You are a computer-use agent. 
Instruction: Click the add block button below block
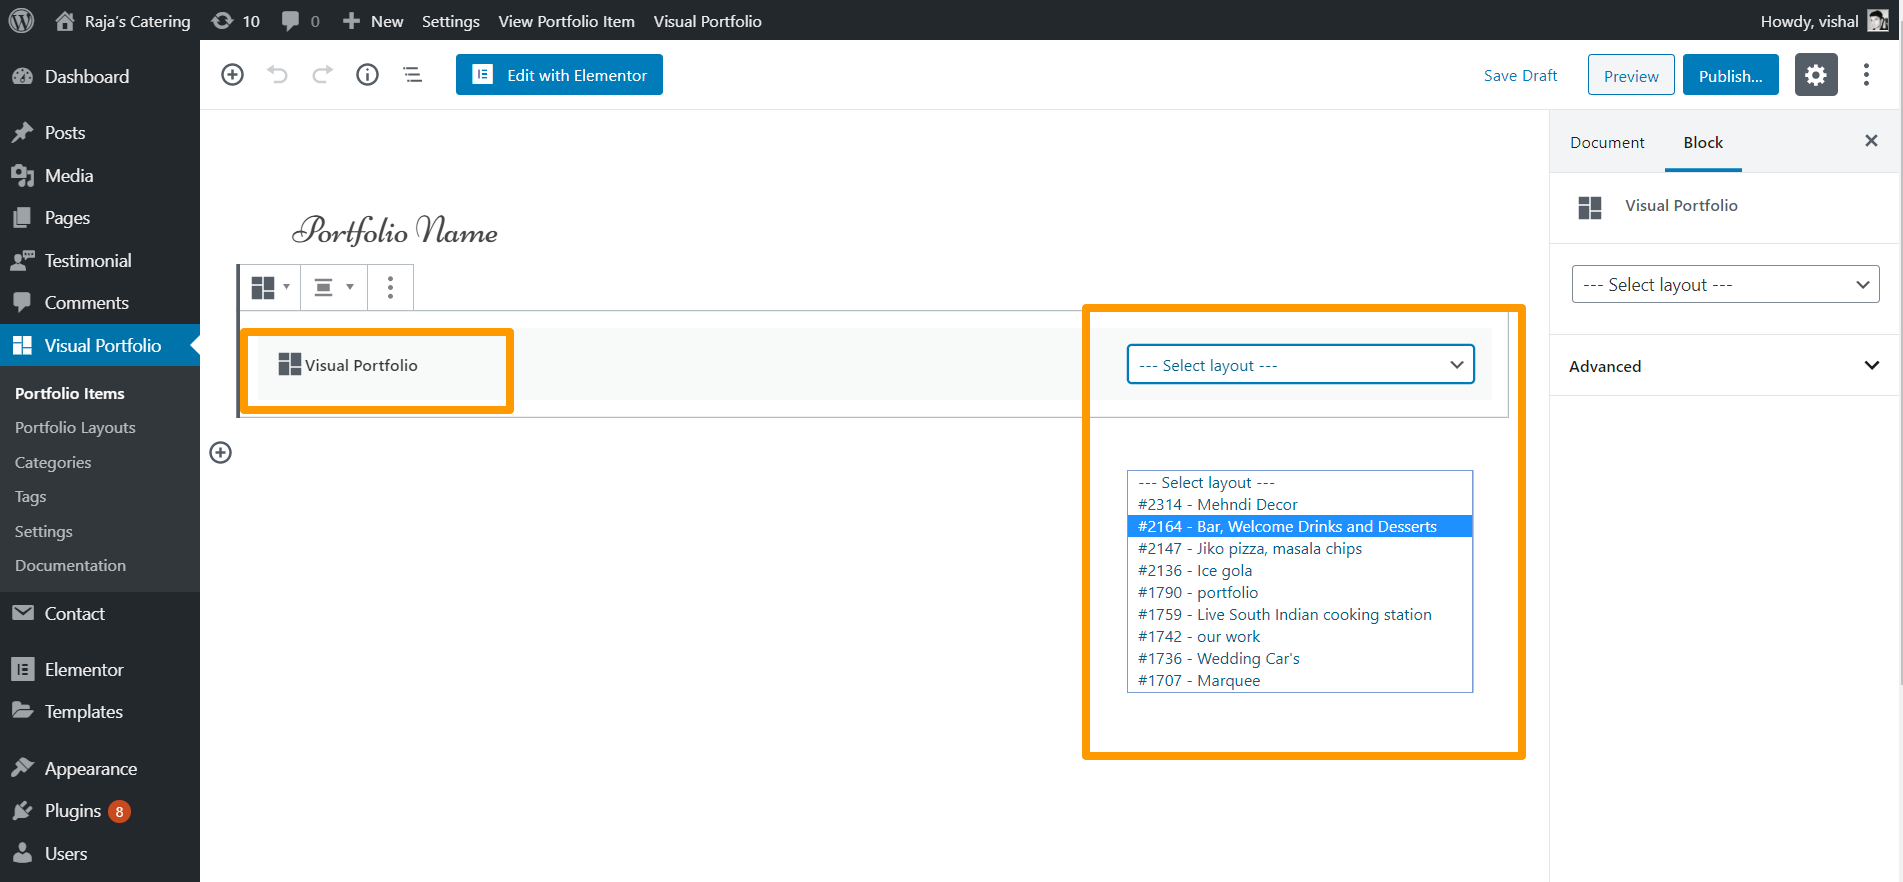point(220,453)
